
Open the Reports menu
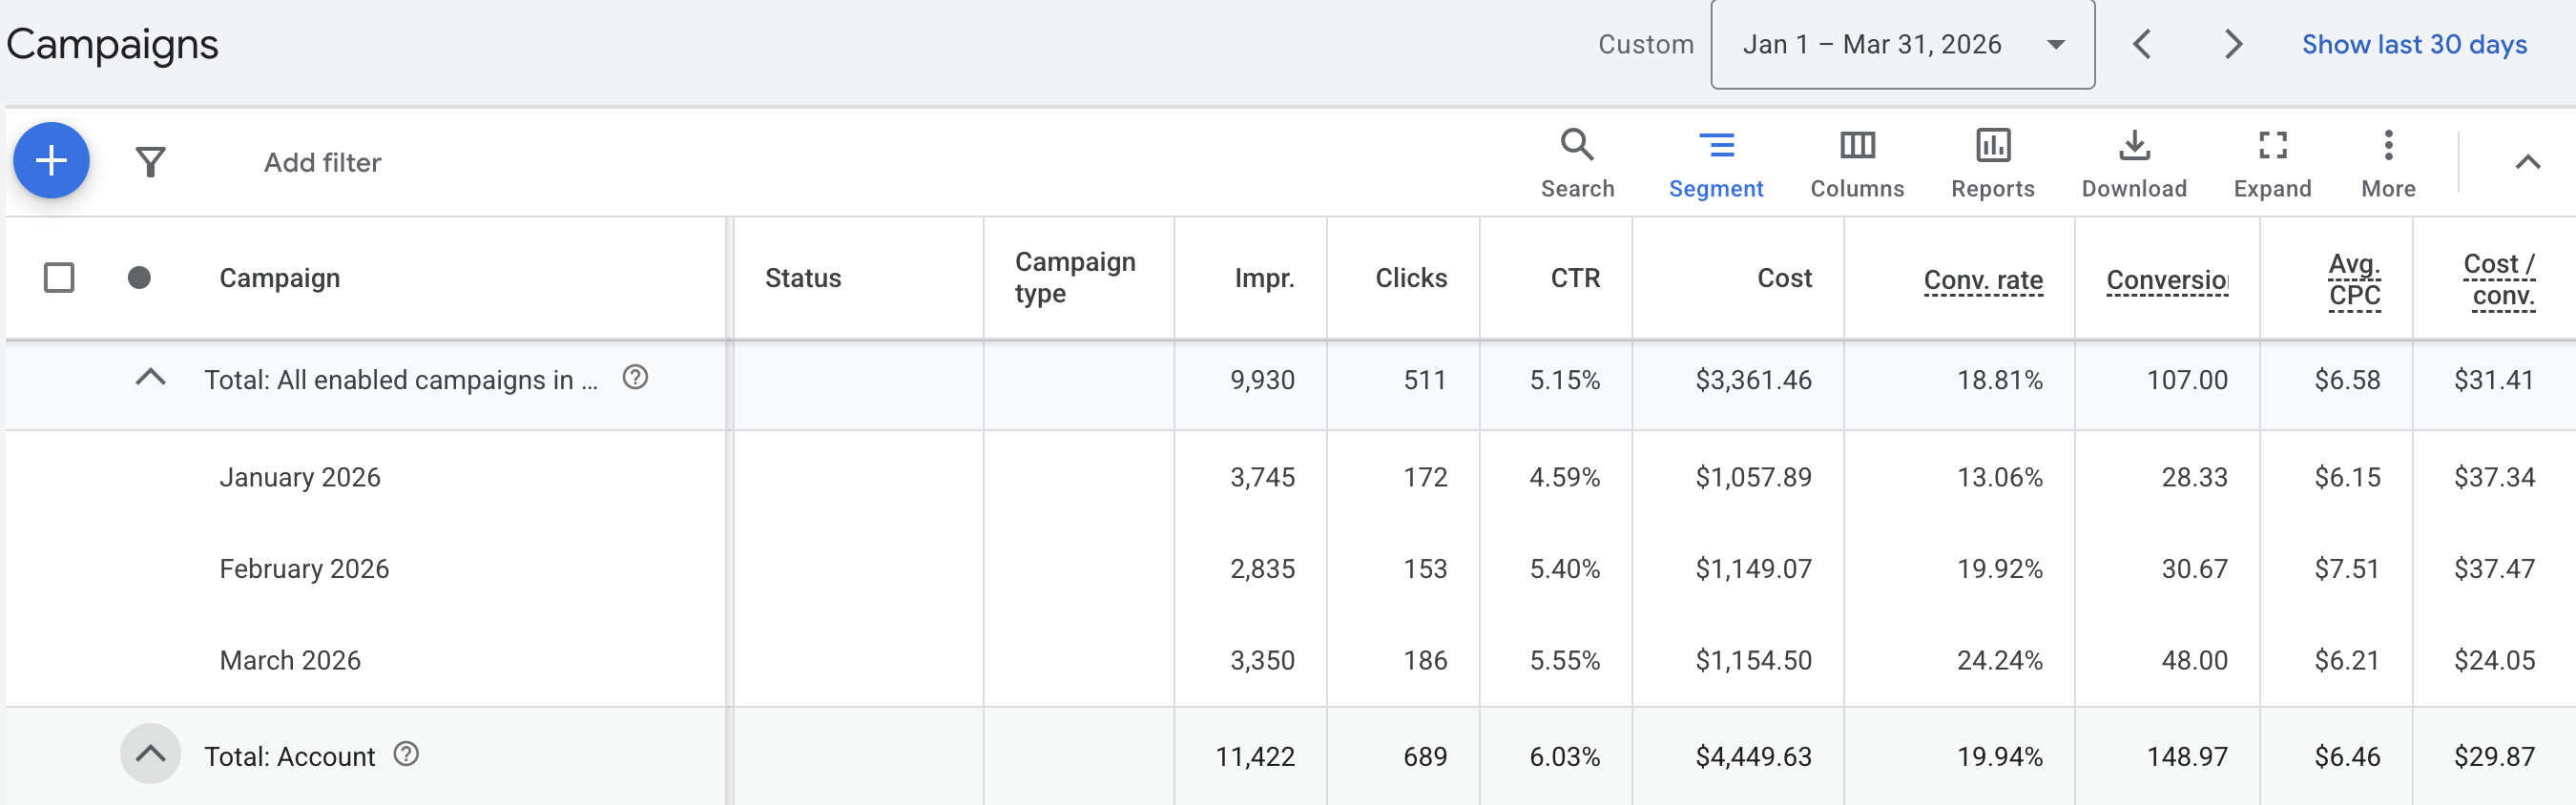coord(1992,164)
